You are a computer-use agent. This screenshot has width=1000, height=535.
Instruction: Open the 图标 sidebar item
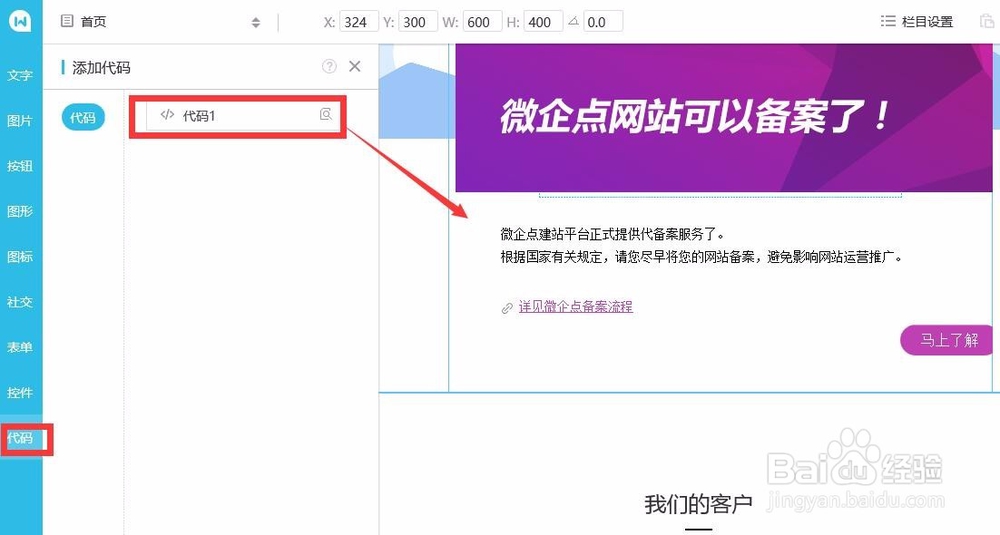tap(20, 256)
